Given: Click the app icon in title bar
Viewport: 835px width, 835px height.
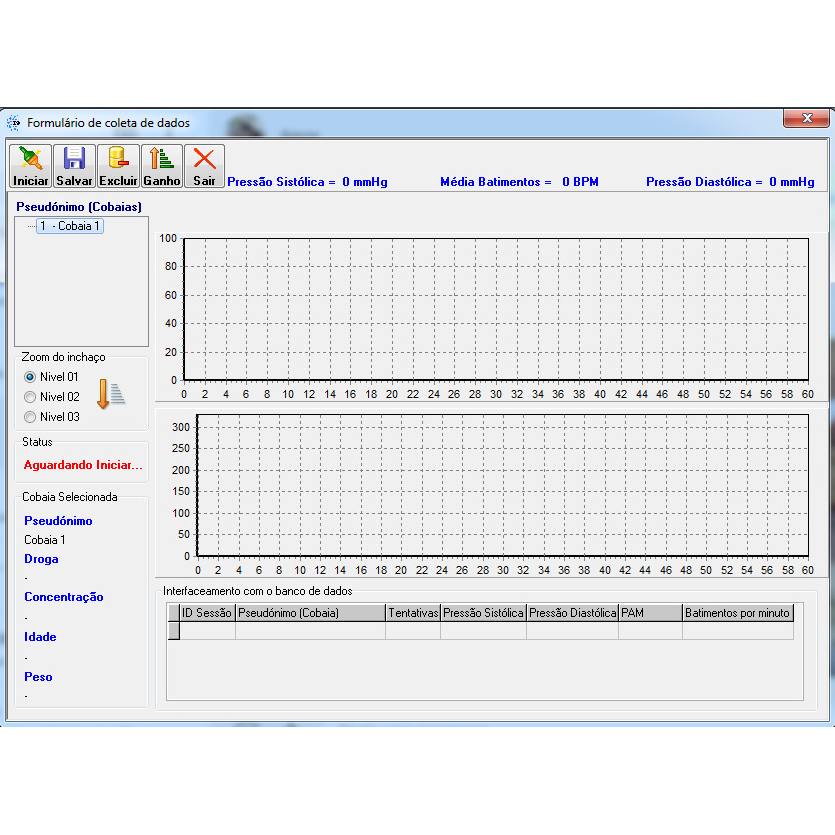Looking at the screenshot, I should point(14,123).
